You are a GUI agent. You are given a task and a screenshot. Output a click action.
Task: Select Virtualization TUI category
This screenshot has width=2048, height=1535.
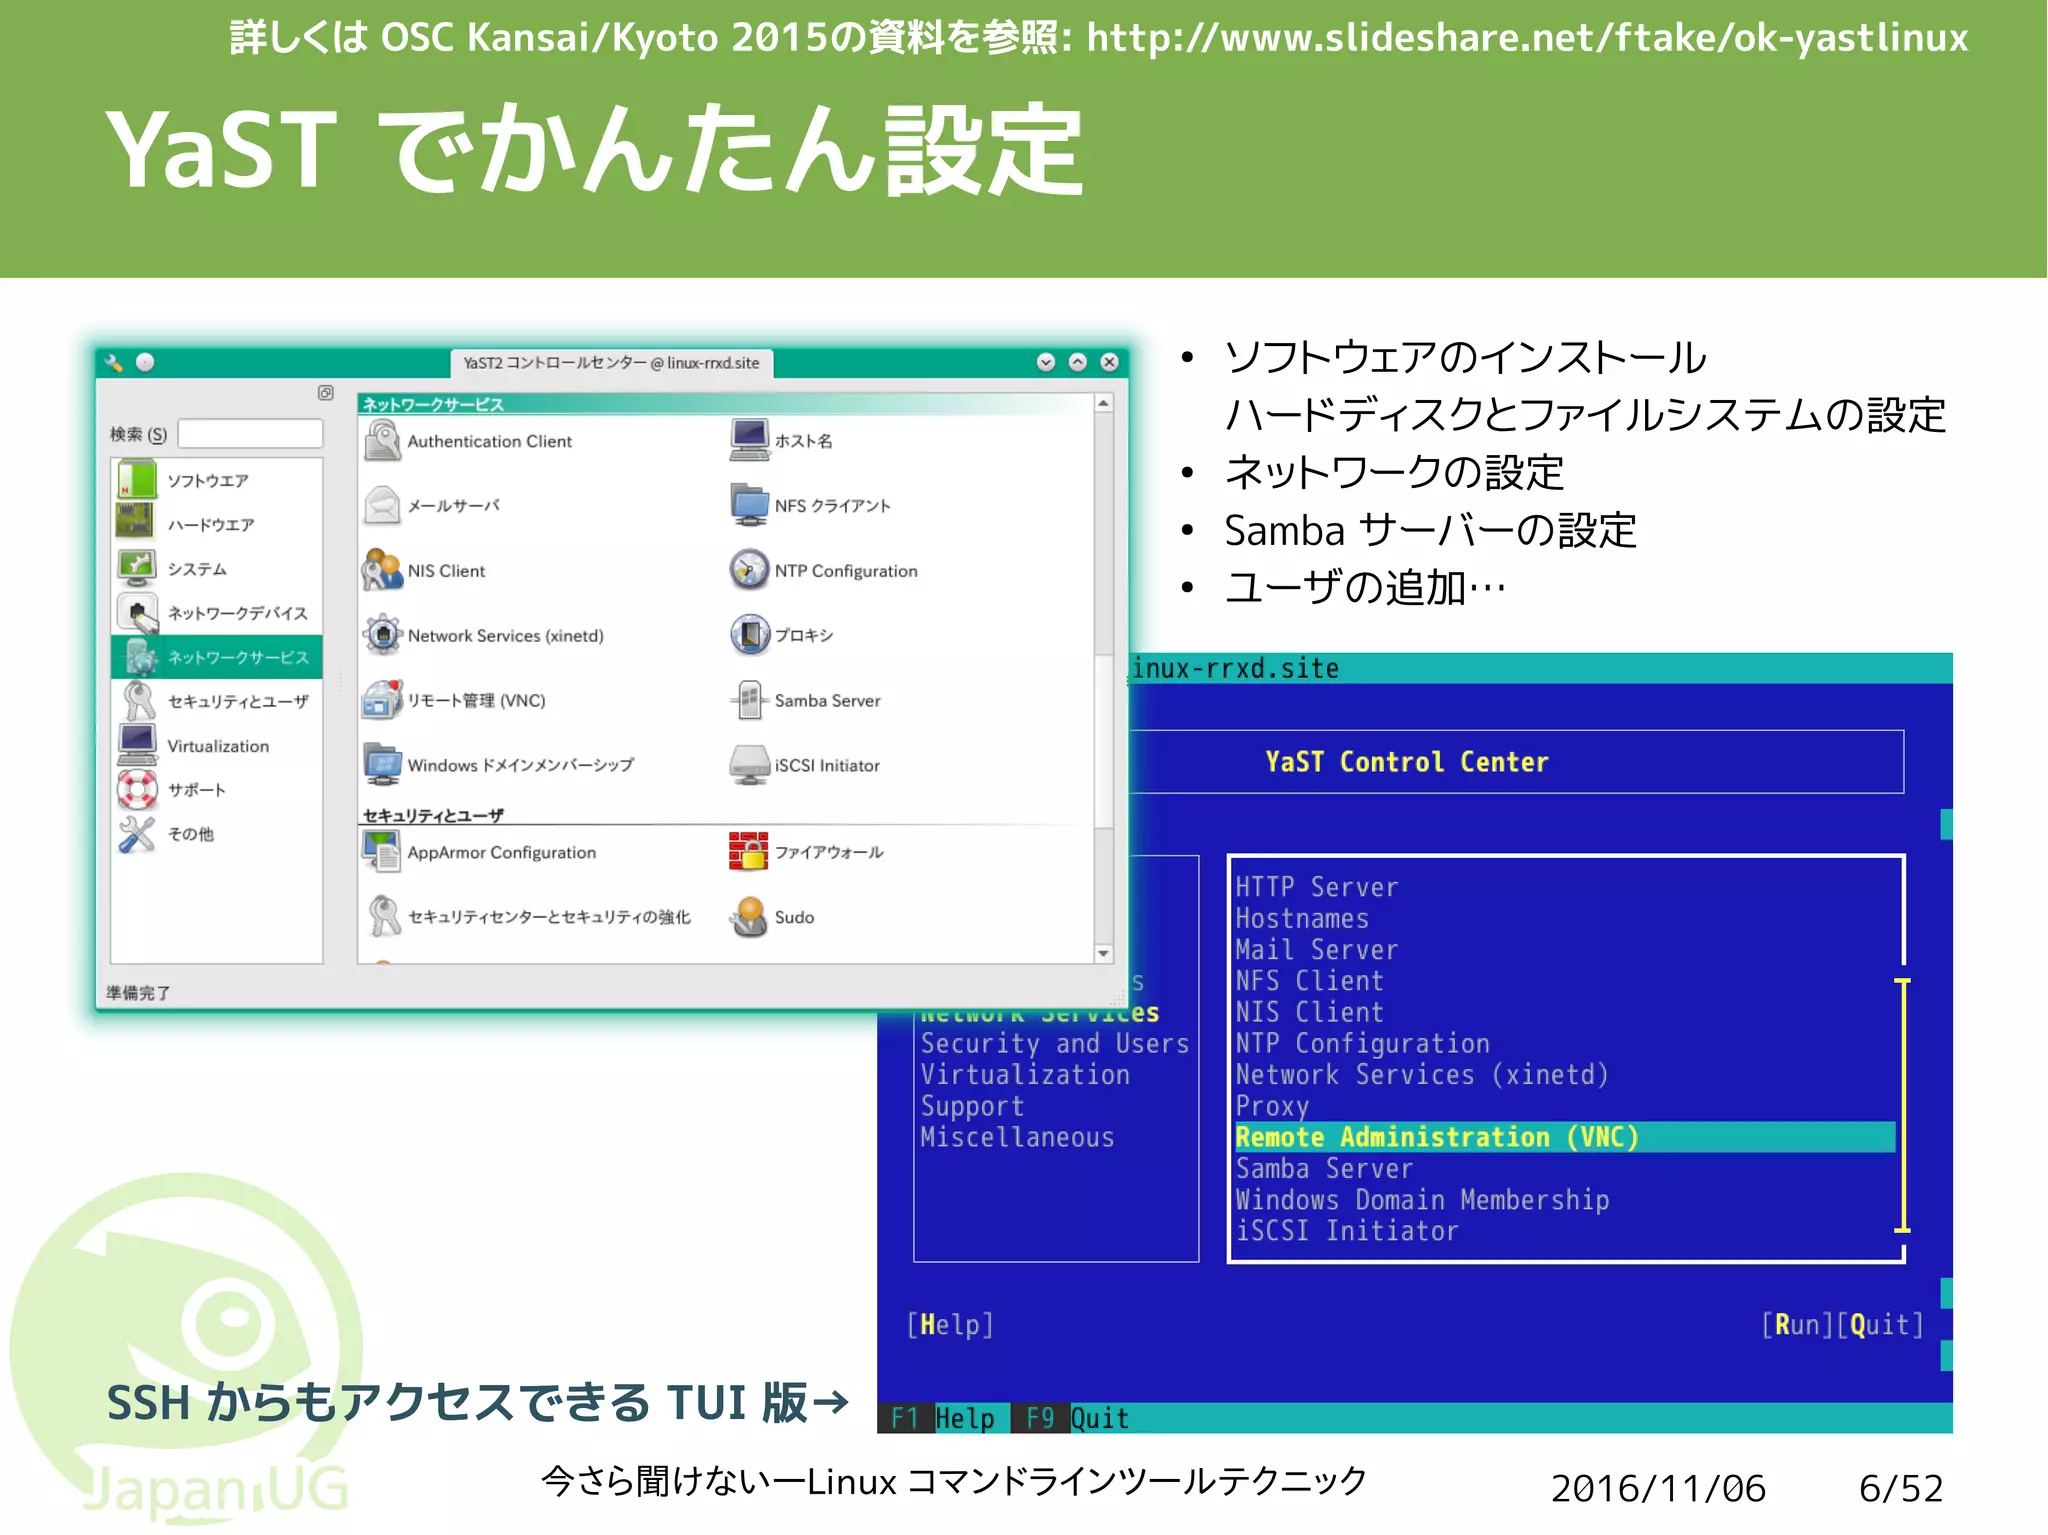click(x=1025, y=1075)
